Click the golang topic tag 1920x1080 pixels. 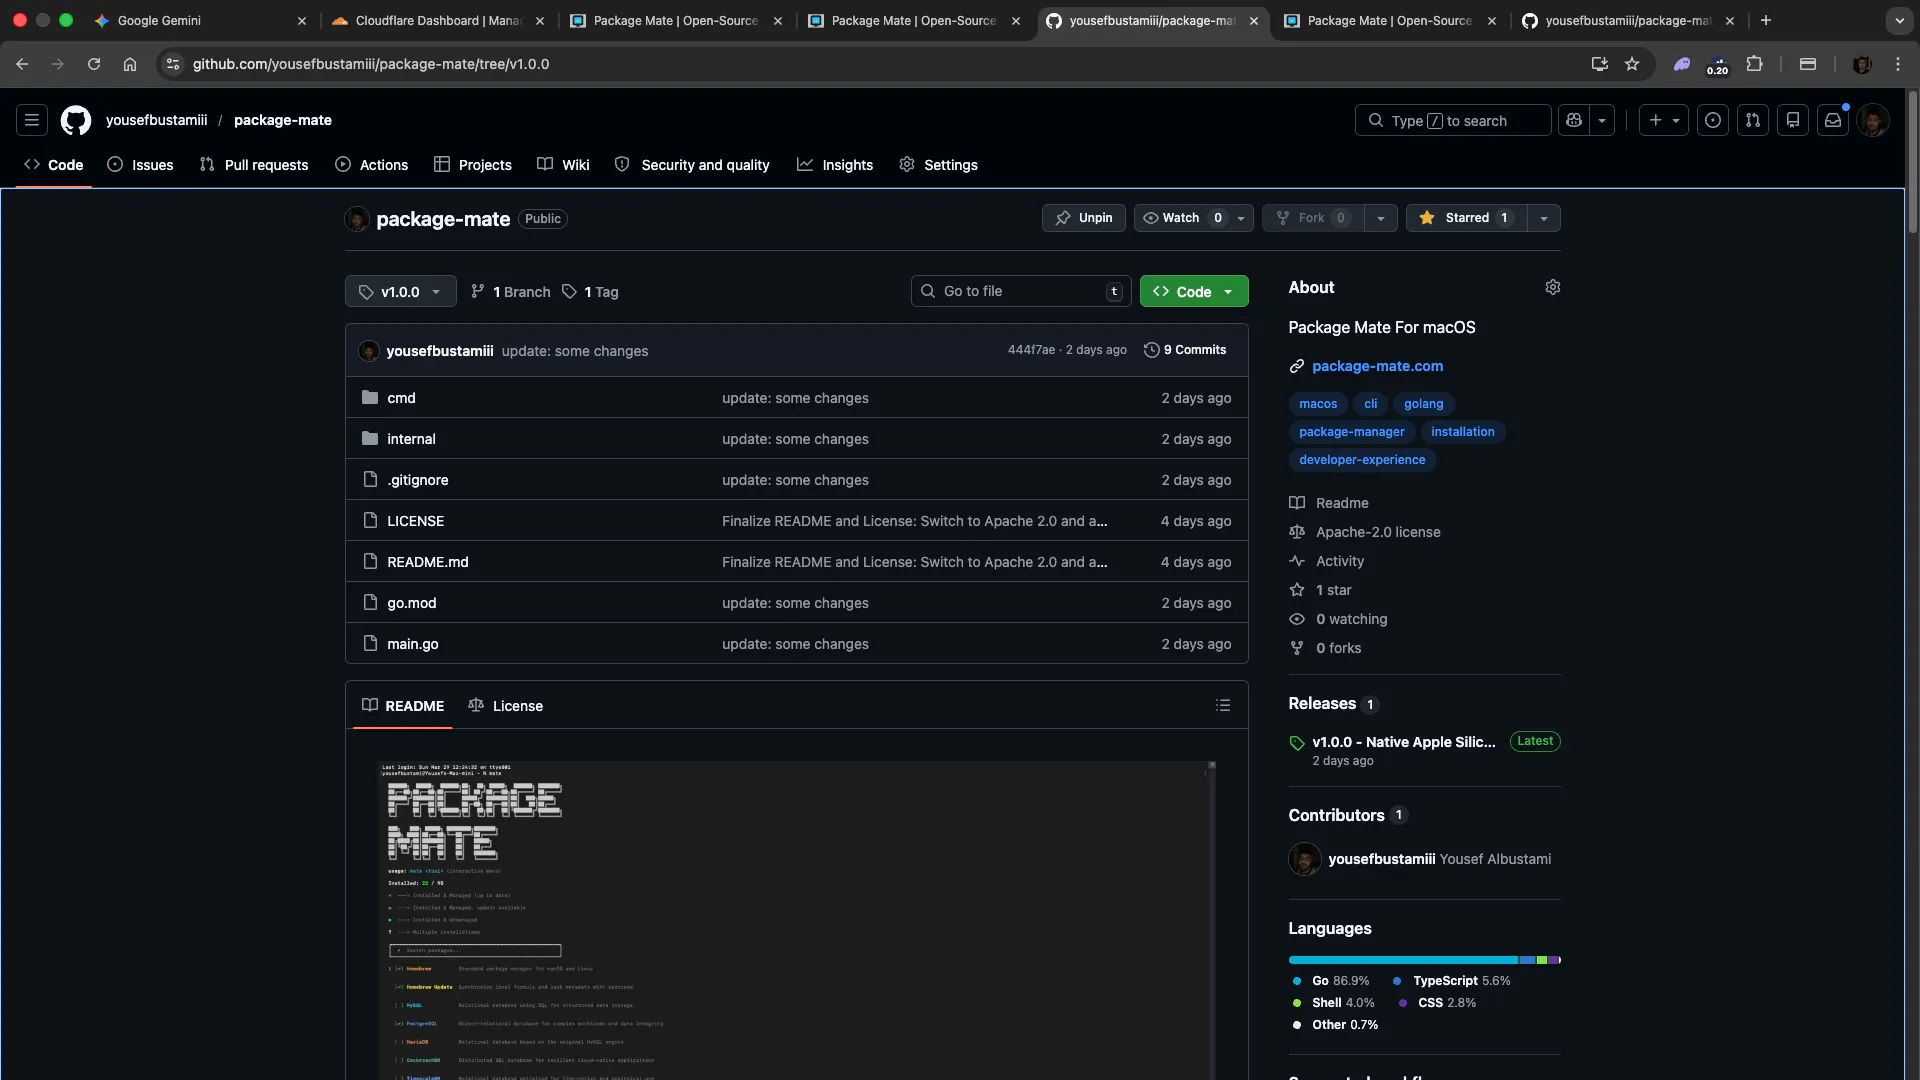point(1423,404)
